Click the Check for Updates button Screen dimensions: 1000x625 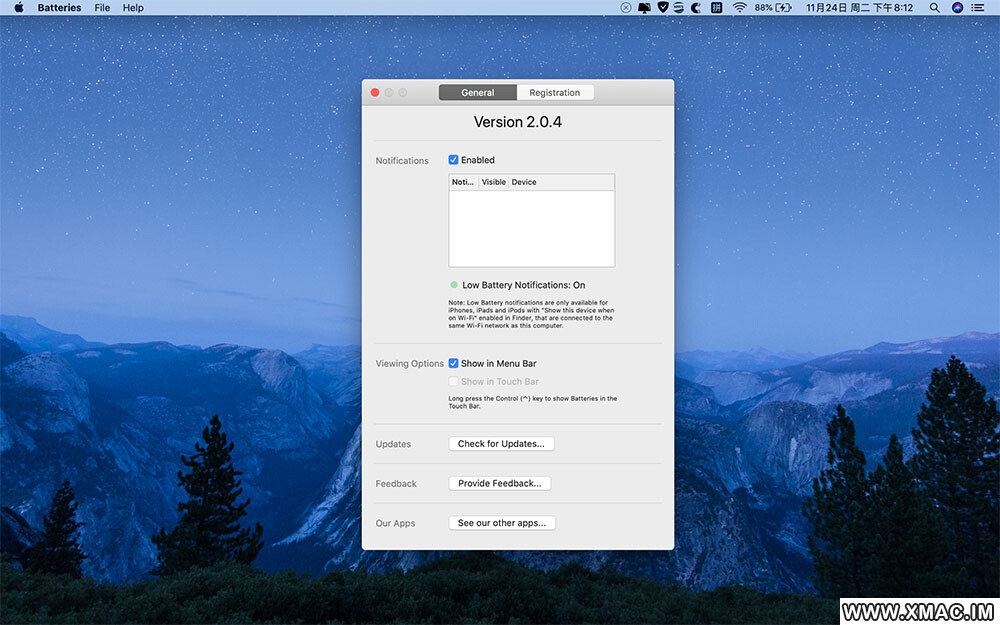(x=501, y=443)
